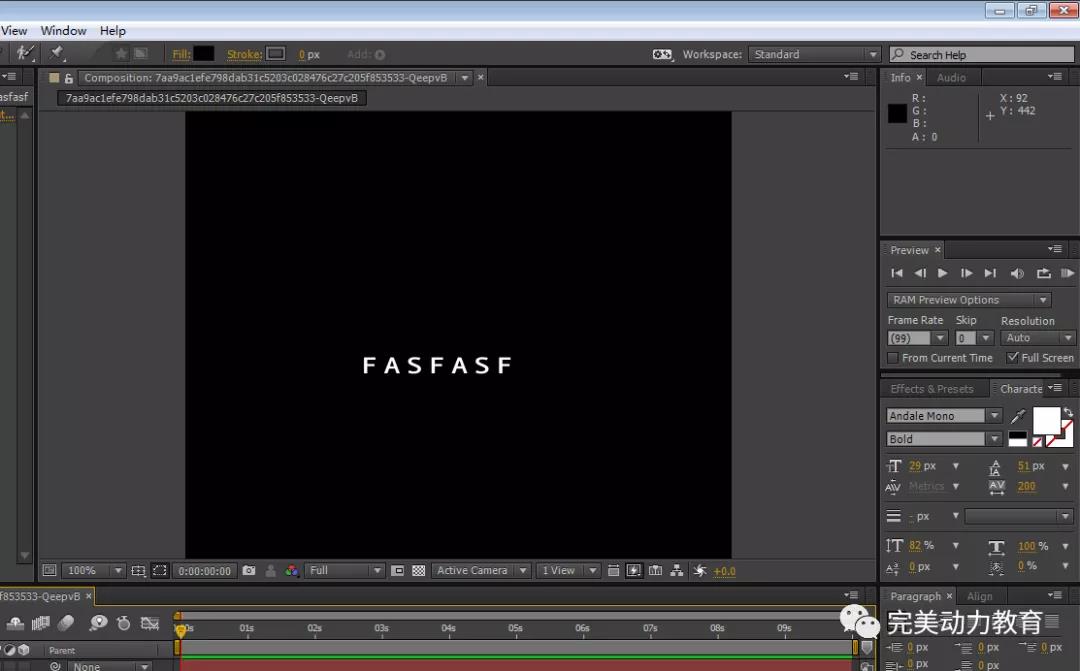
Task: Click the Play button in Preview panel
Action: [x=942, y=273]
